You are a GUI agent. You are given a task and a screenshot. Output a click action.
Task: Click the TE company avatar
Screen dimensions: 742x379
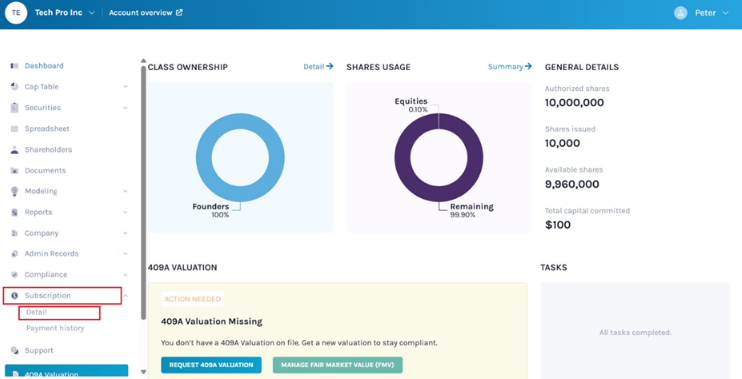(16, 13)
